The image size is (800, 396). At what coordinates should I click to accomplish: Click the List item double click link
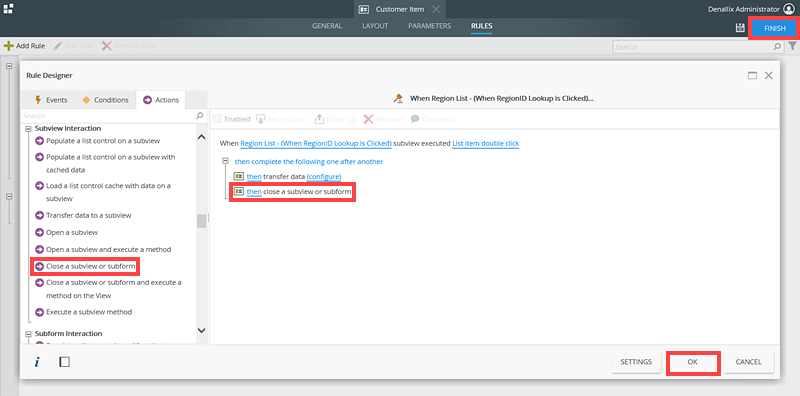click(x=486, y=143)
